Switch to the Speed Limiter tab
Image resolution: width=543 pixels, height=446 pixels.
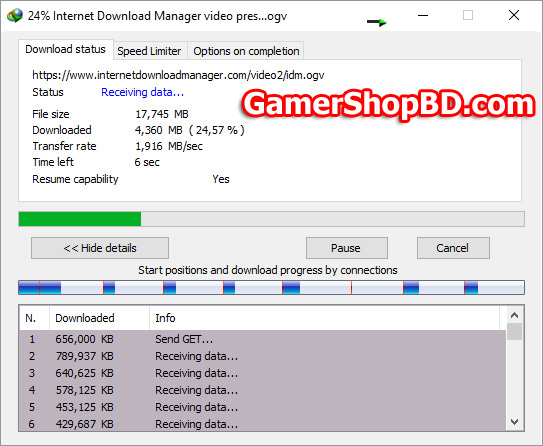click(x=149, y=51)
